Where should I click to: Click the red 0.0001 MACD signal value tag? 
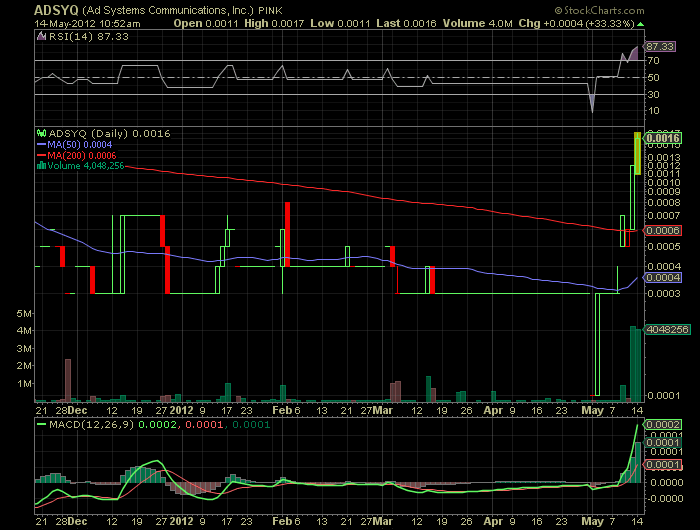click(x=663, y=465)
